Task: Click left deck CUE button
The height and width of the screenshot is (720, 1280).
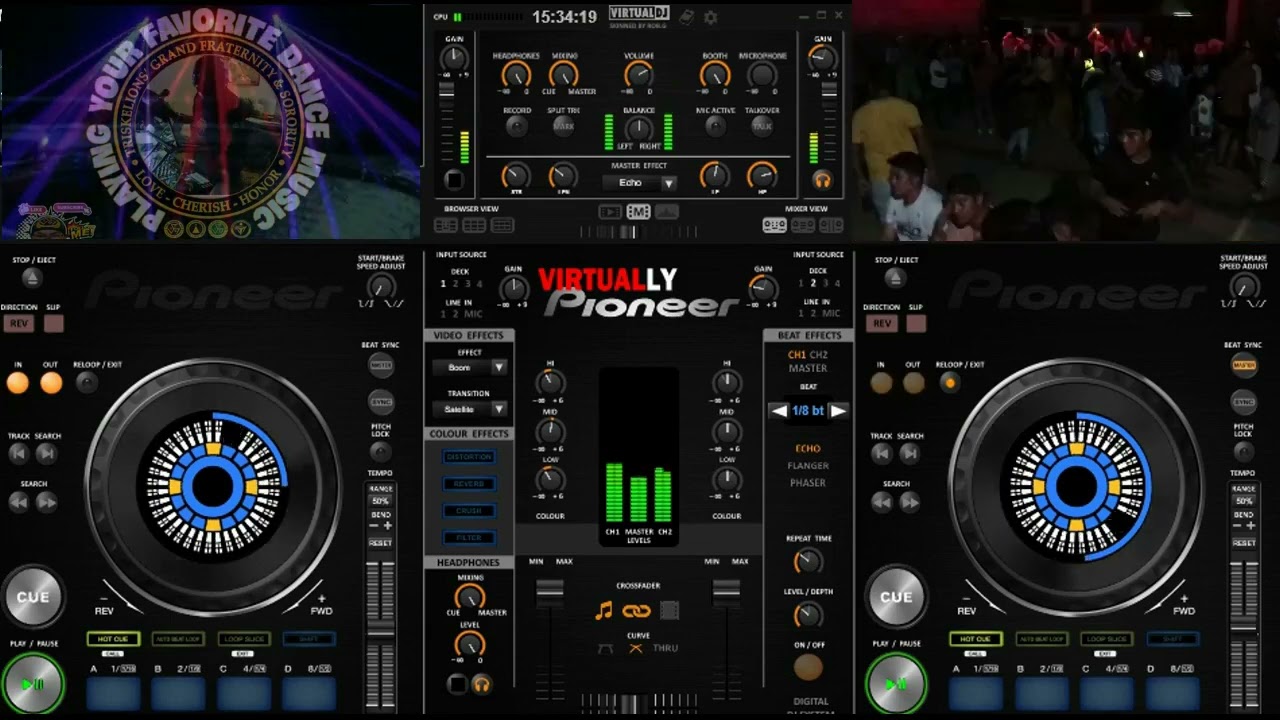Action: [32, 597]
